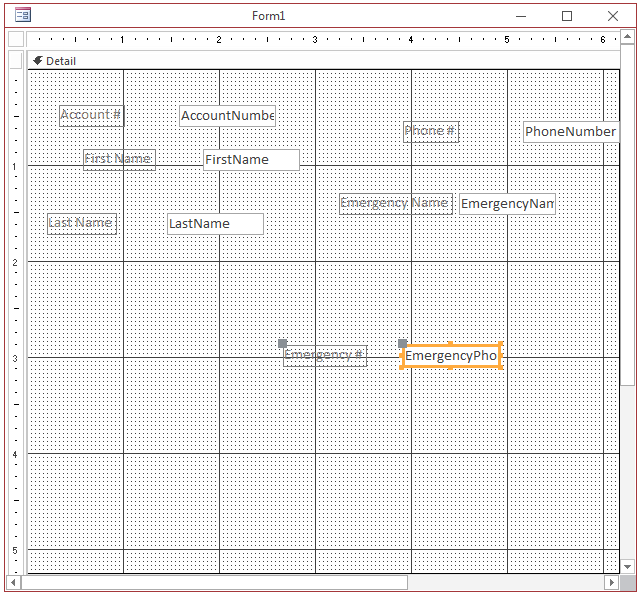Click the move handle of Emergency # label

coord(282,343)
